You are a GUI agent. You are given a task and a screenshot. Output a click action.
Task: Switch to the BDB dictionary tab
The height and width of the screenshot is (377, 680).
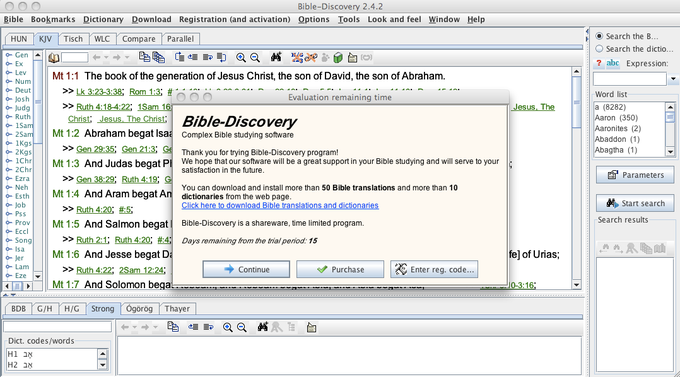tap(18, 308)
